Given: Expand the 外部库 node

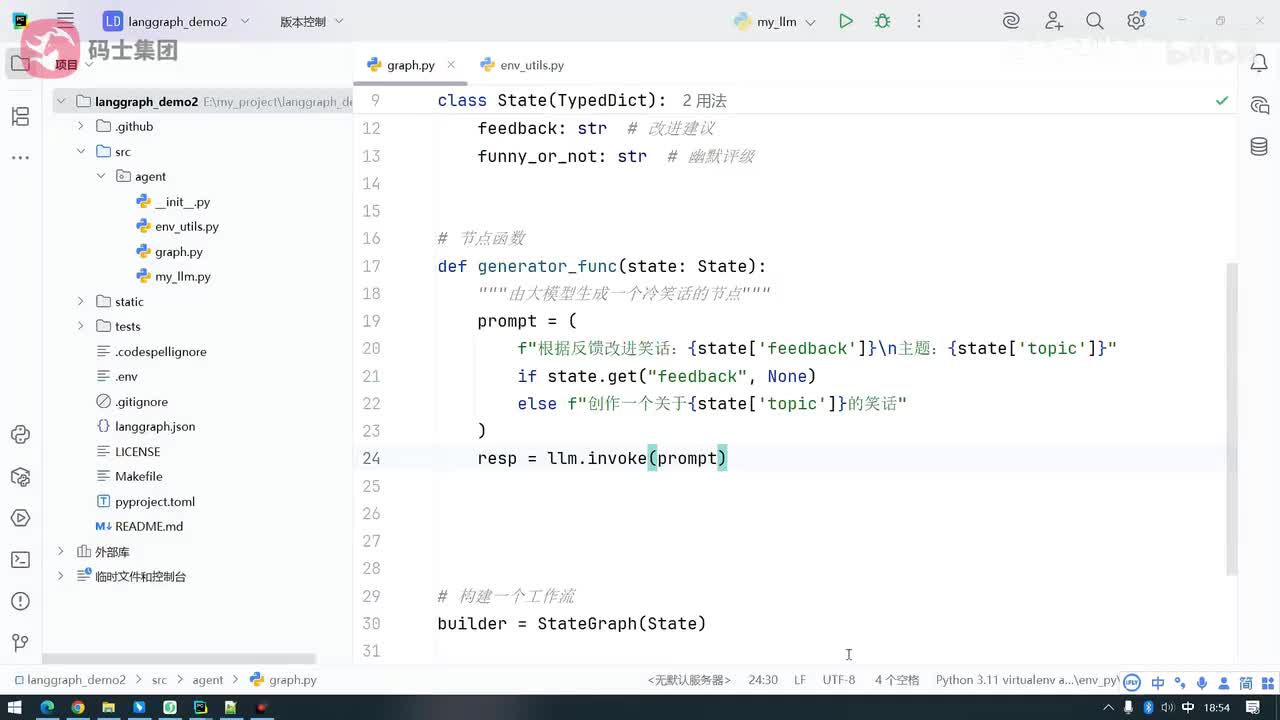Looking at the screenshot, I should coord(60,552).
